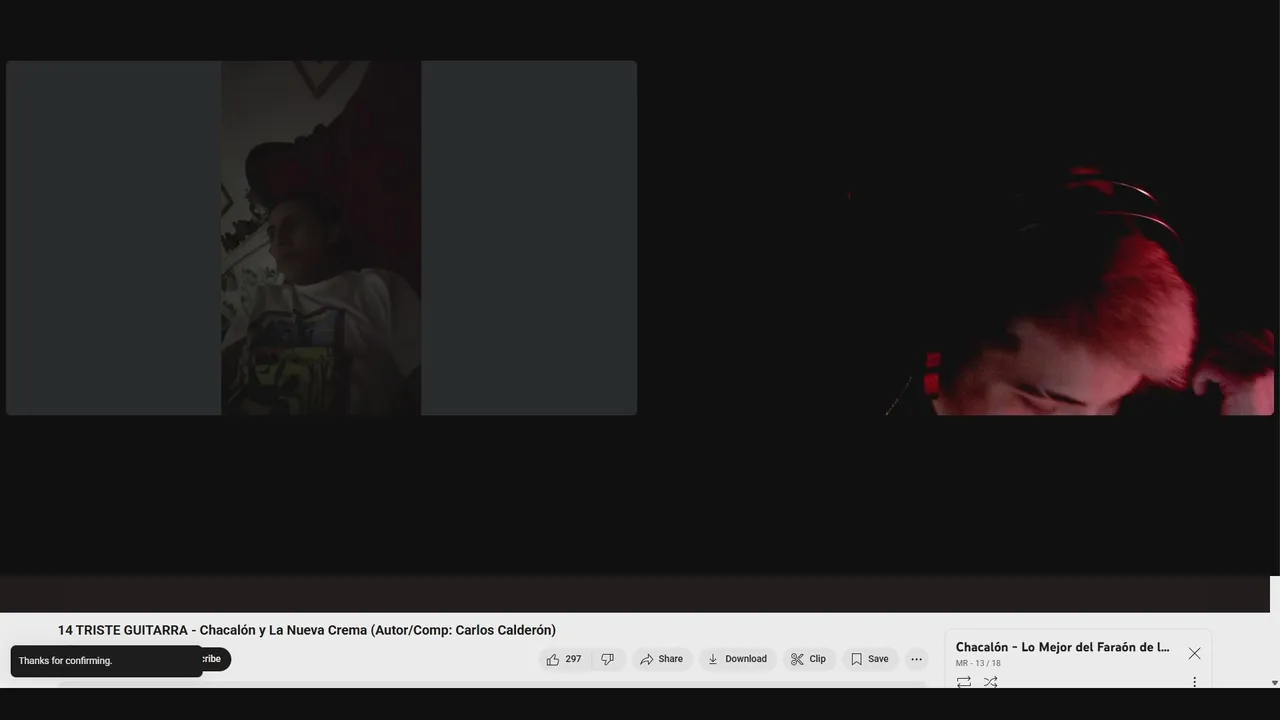Dislike the Triste Guitarra video
1280x720 pixels.
pos(607,659)
